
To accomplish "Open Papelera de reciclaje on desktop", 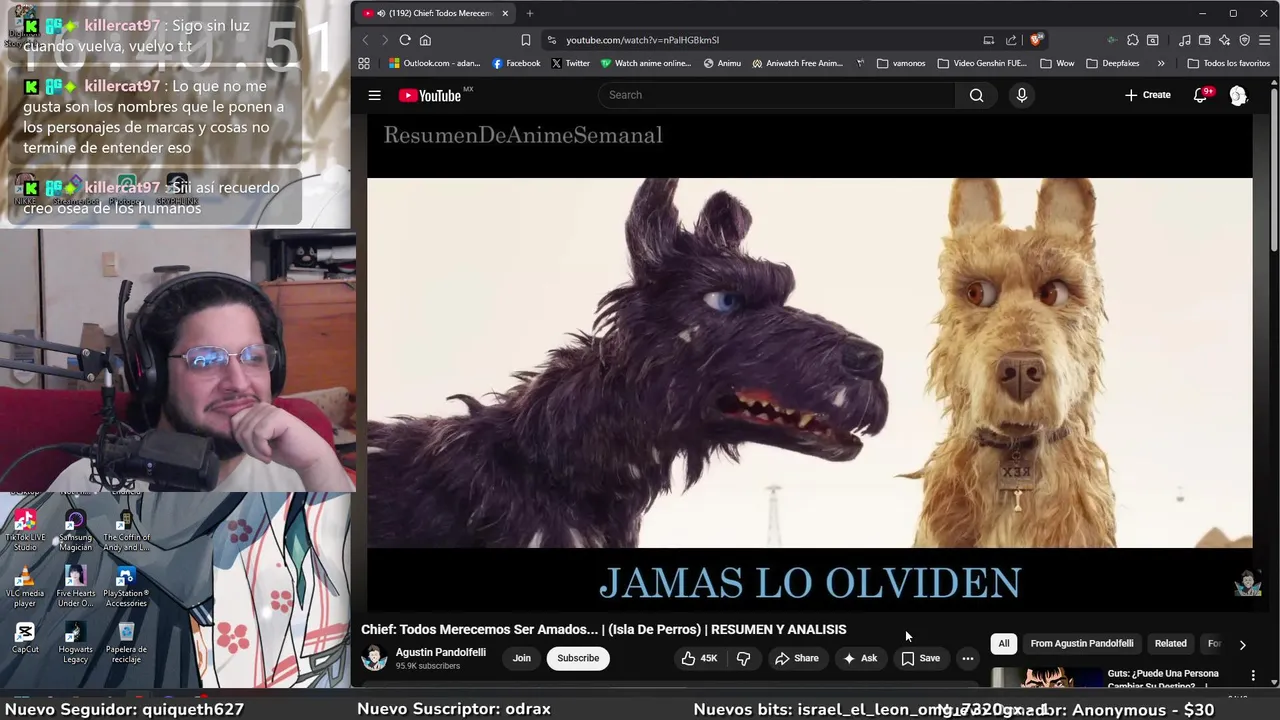I will (126, 642).
